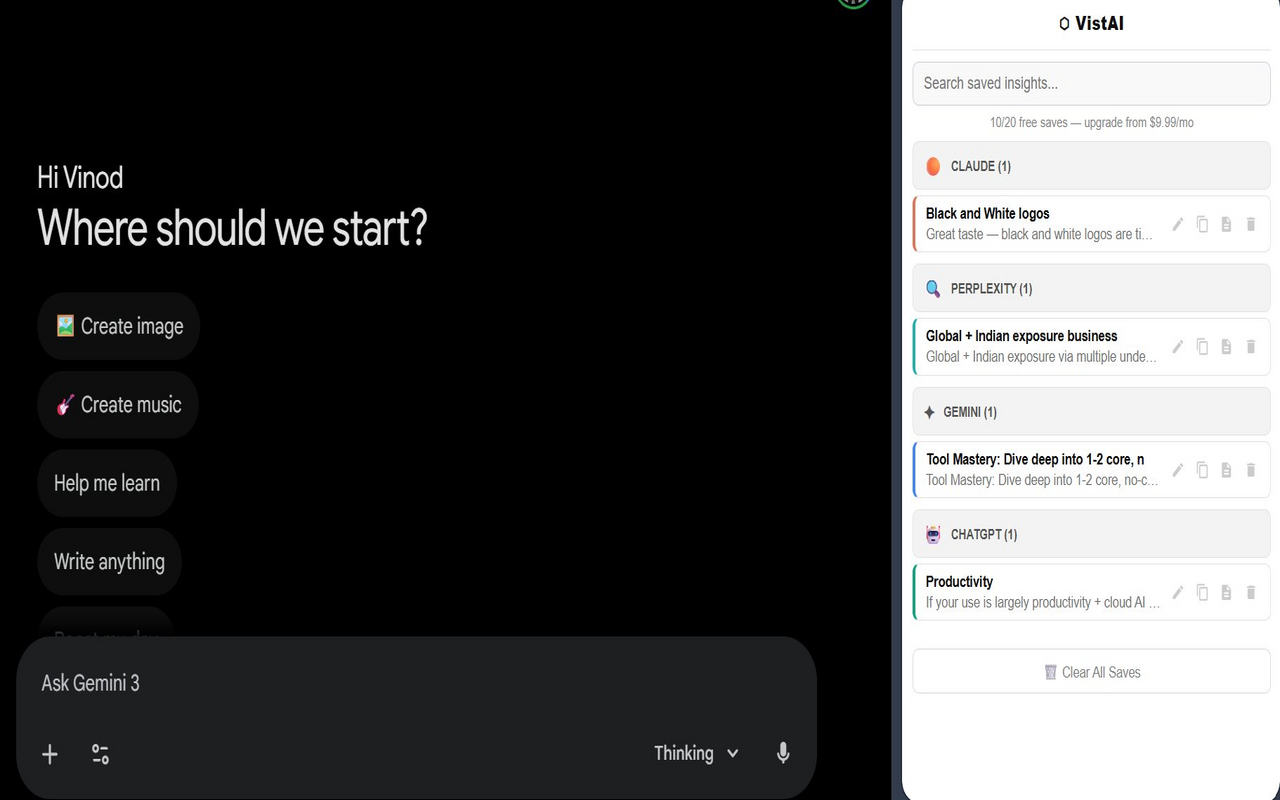Screen dimensions: 1280x800
Task: Open document icon for Productivity save
Action: coord(1226,592)
